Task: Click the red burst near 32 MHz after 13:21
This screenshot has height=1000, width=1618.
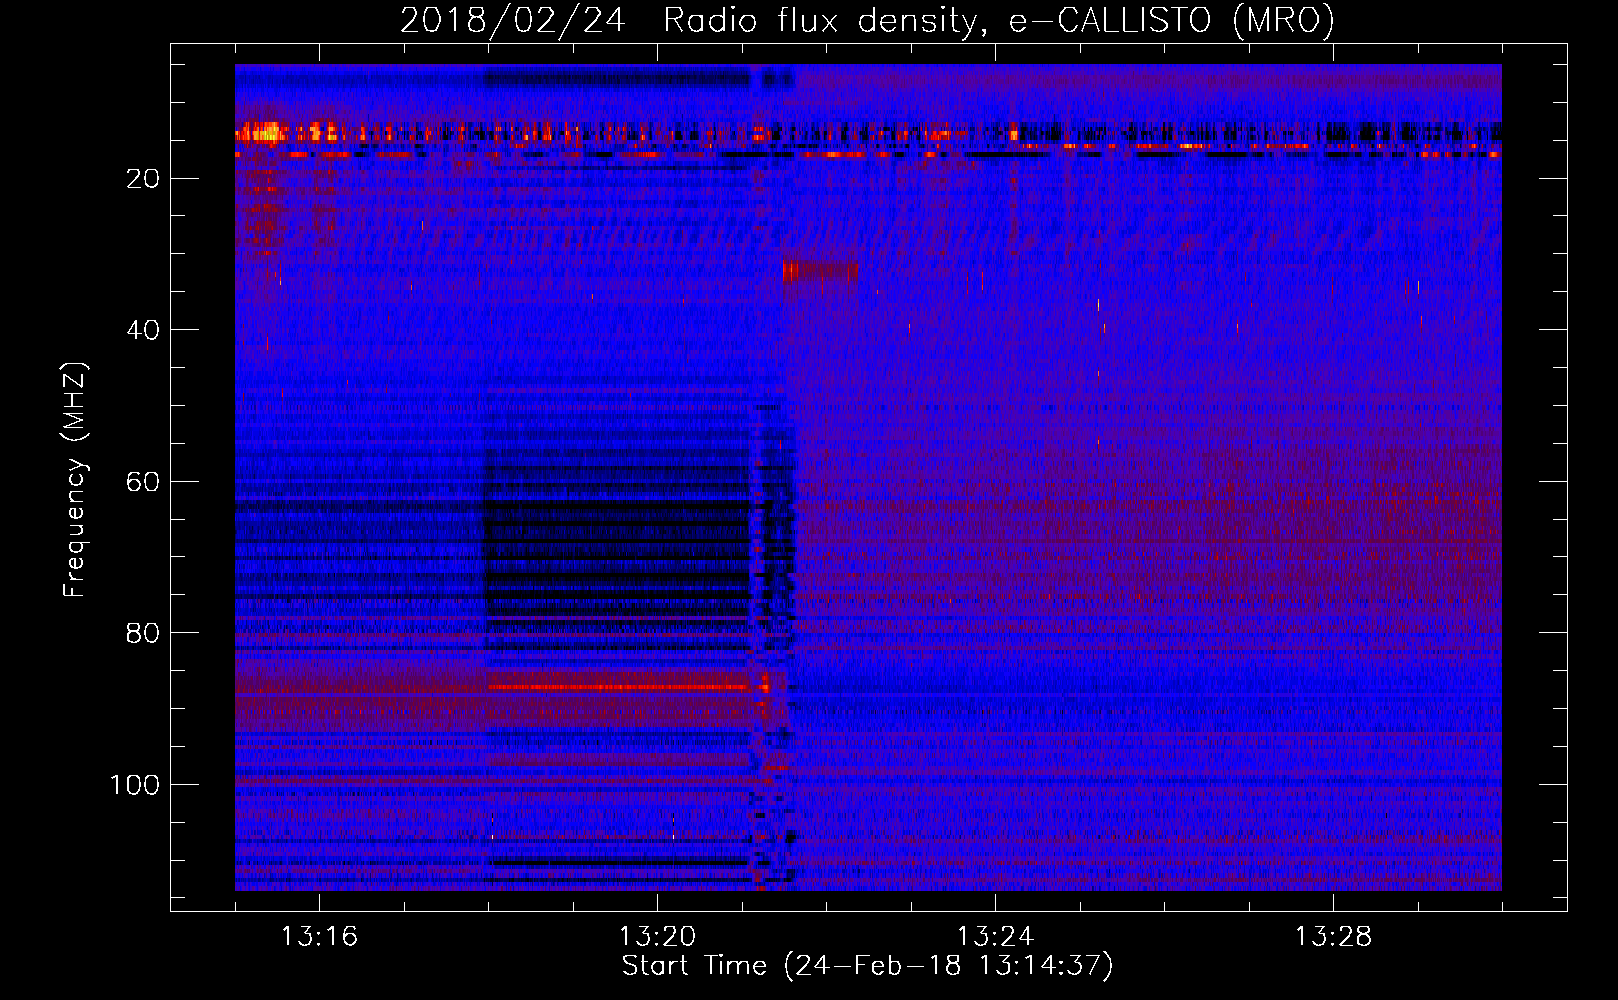Action: click(x=820, y=271)
